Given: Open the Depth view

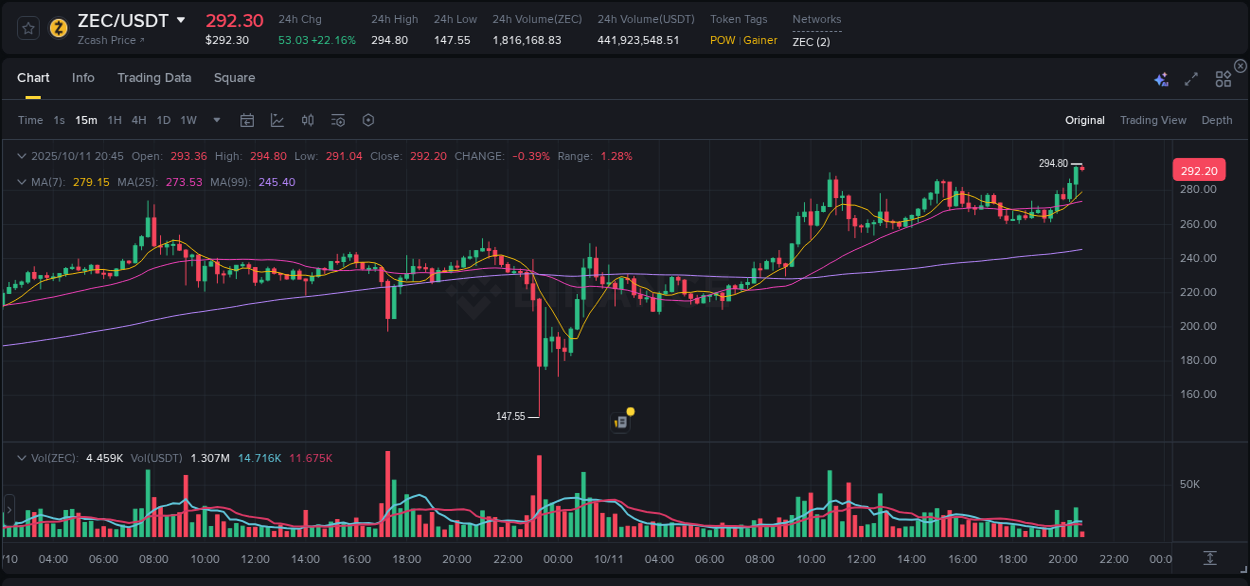Looking at the screenshot, I should click(x=1216, y=119).
